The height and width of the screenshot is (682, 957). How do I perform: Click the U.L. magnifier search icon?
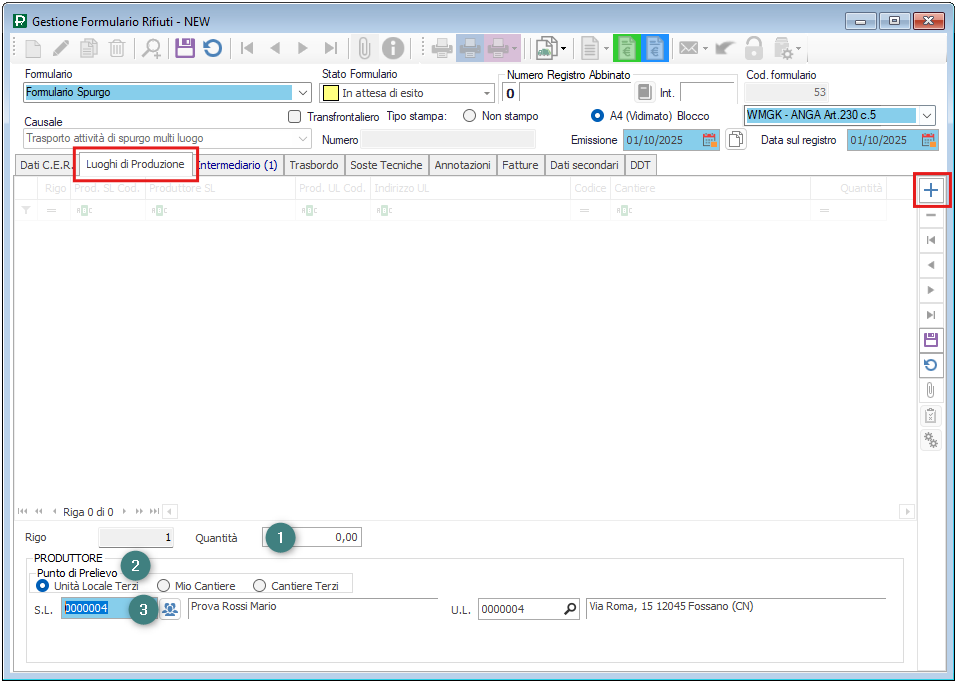click(x=570, y=609)
